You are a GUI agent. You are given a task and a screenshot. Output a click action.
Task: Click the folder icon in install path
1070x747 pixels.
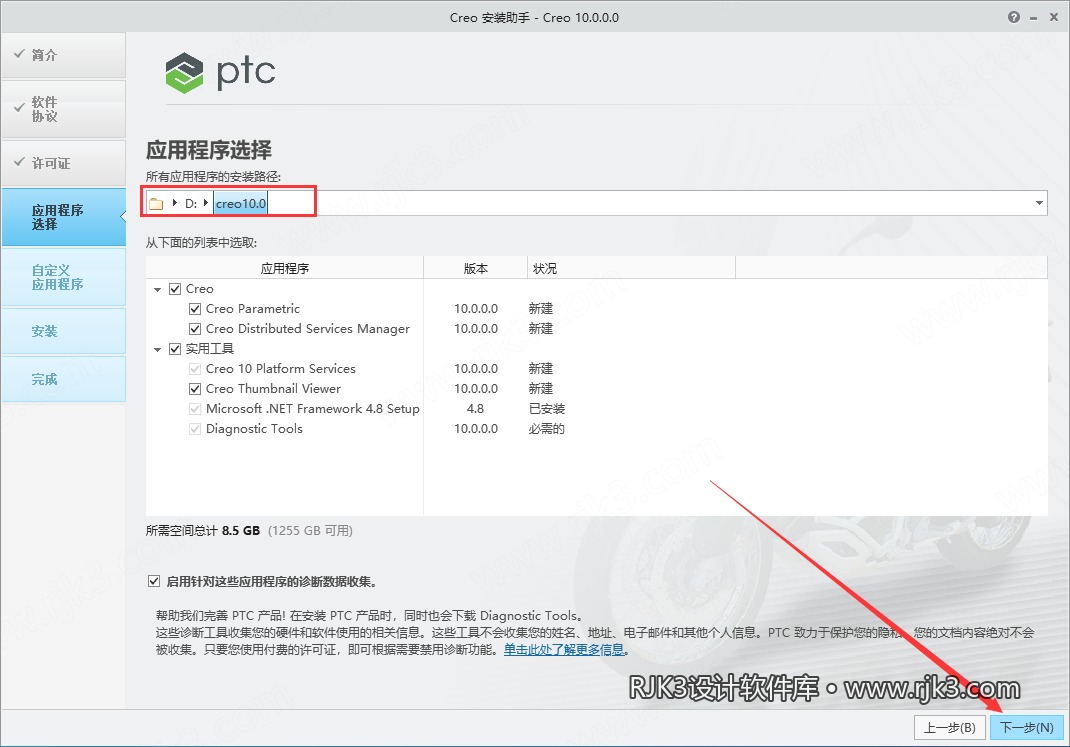click(x=156, y=203)
